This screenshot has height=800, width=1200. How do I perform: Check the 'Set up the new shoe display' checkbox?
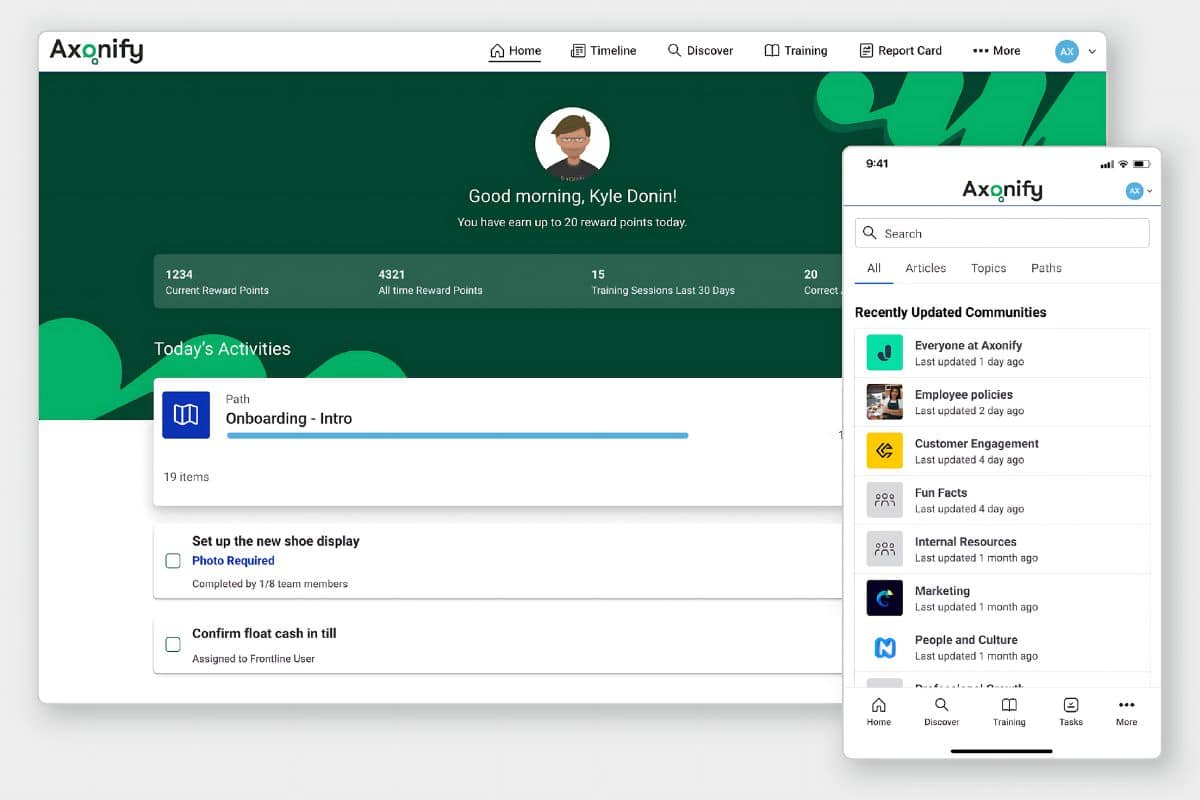tap(173, 561)
